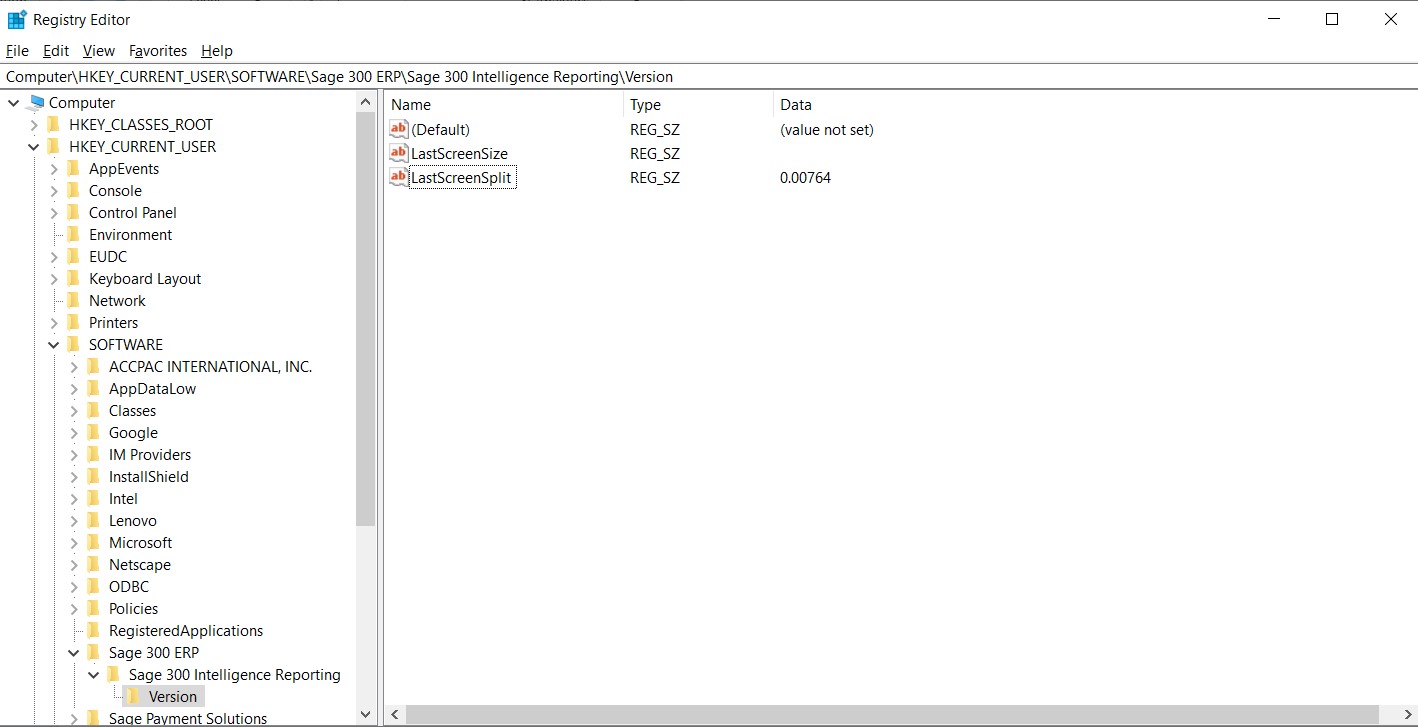Open the File menu

pyautogui.click(x=17, y=51)
